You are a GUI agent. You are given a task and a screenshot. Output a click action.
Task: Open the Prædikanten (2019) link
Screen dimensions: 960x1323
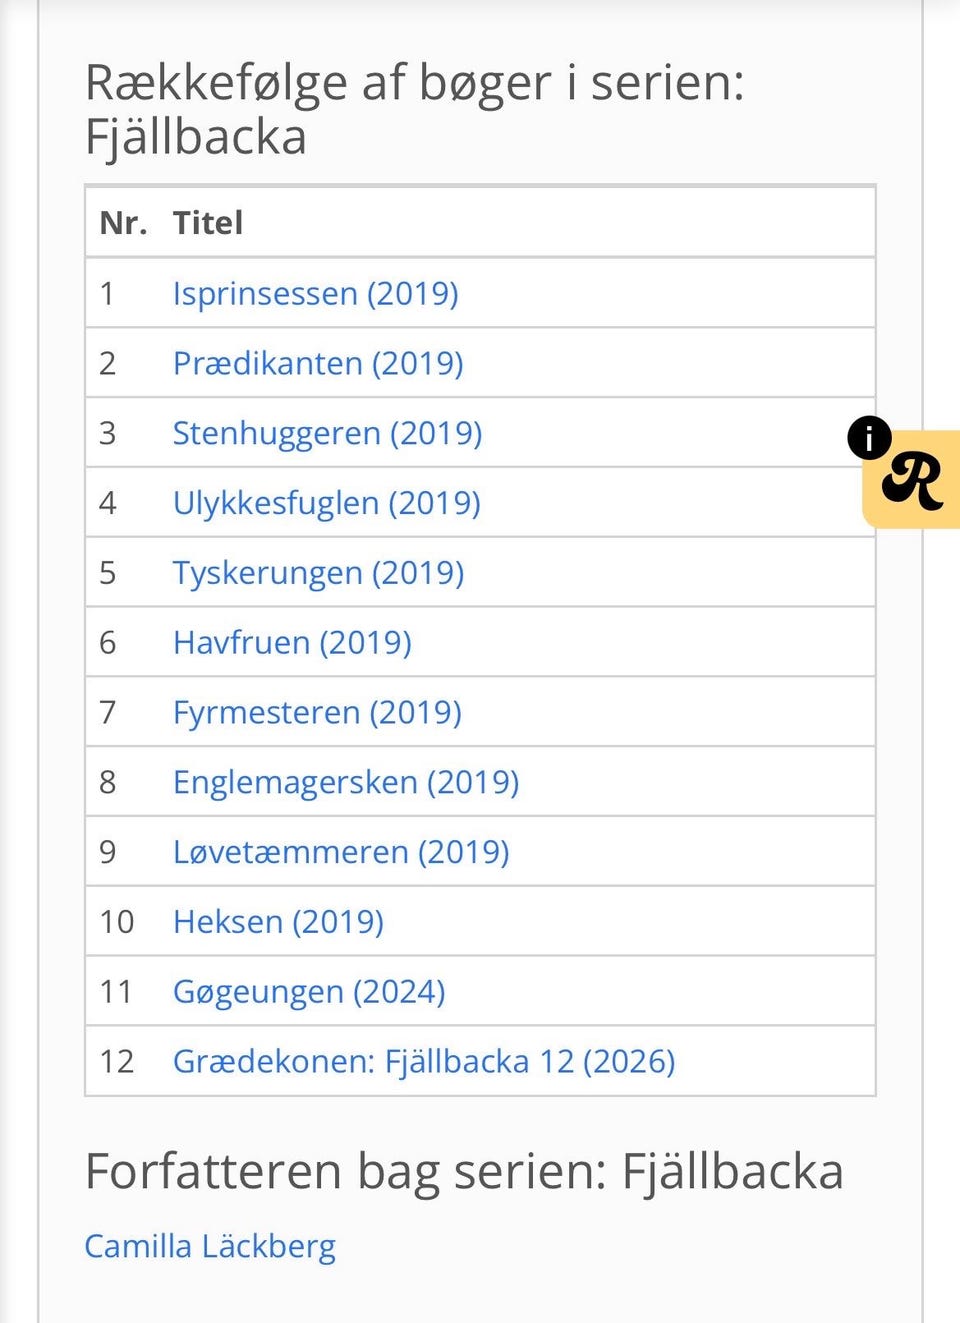(318, 364)
